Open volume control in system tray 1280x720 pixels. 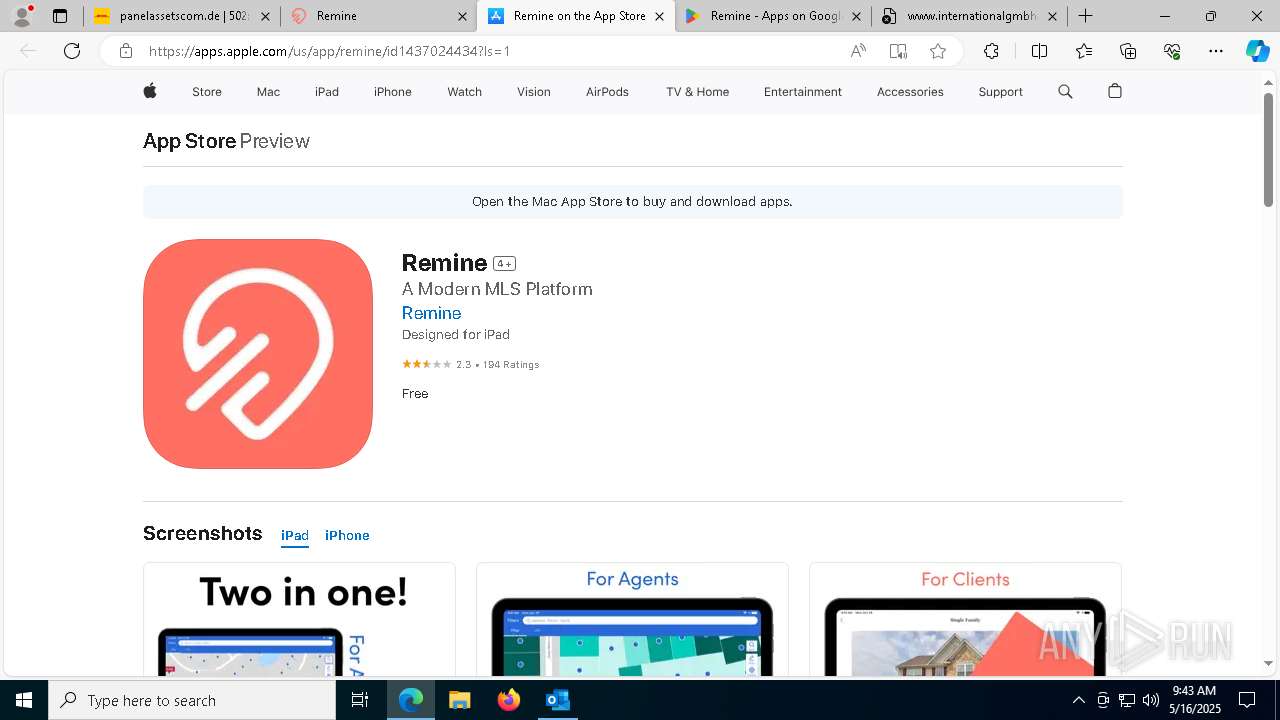(x=1151, y=700)
